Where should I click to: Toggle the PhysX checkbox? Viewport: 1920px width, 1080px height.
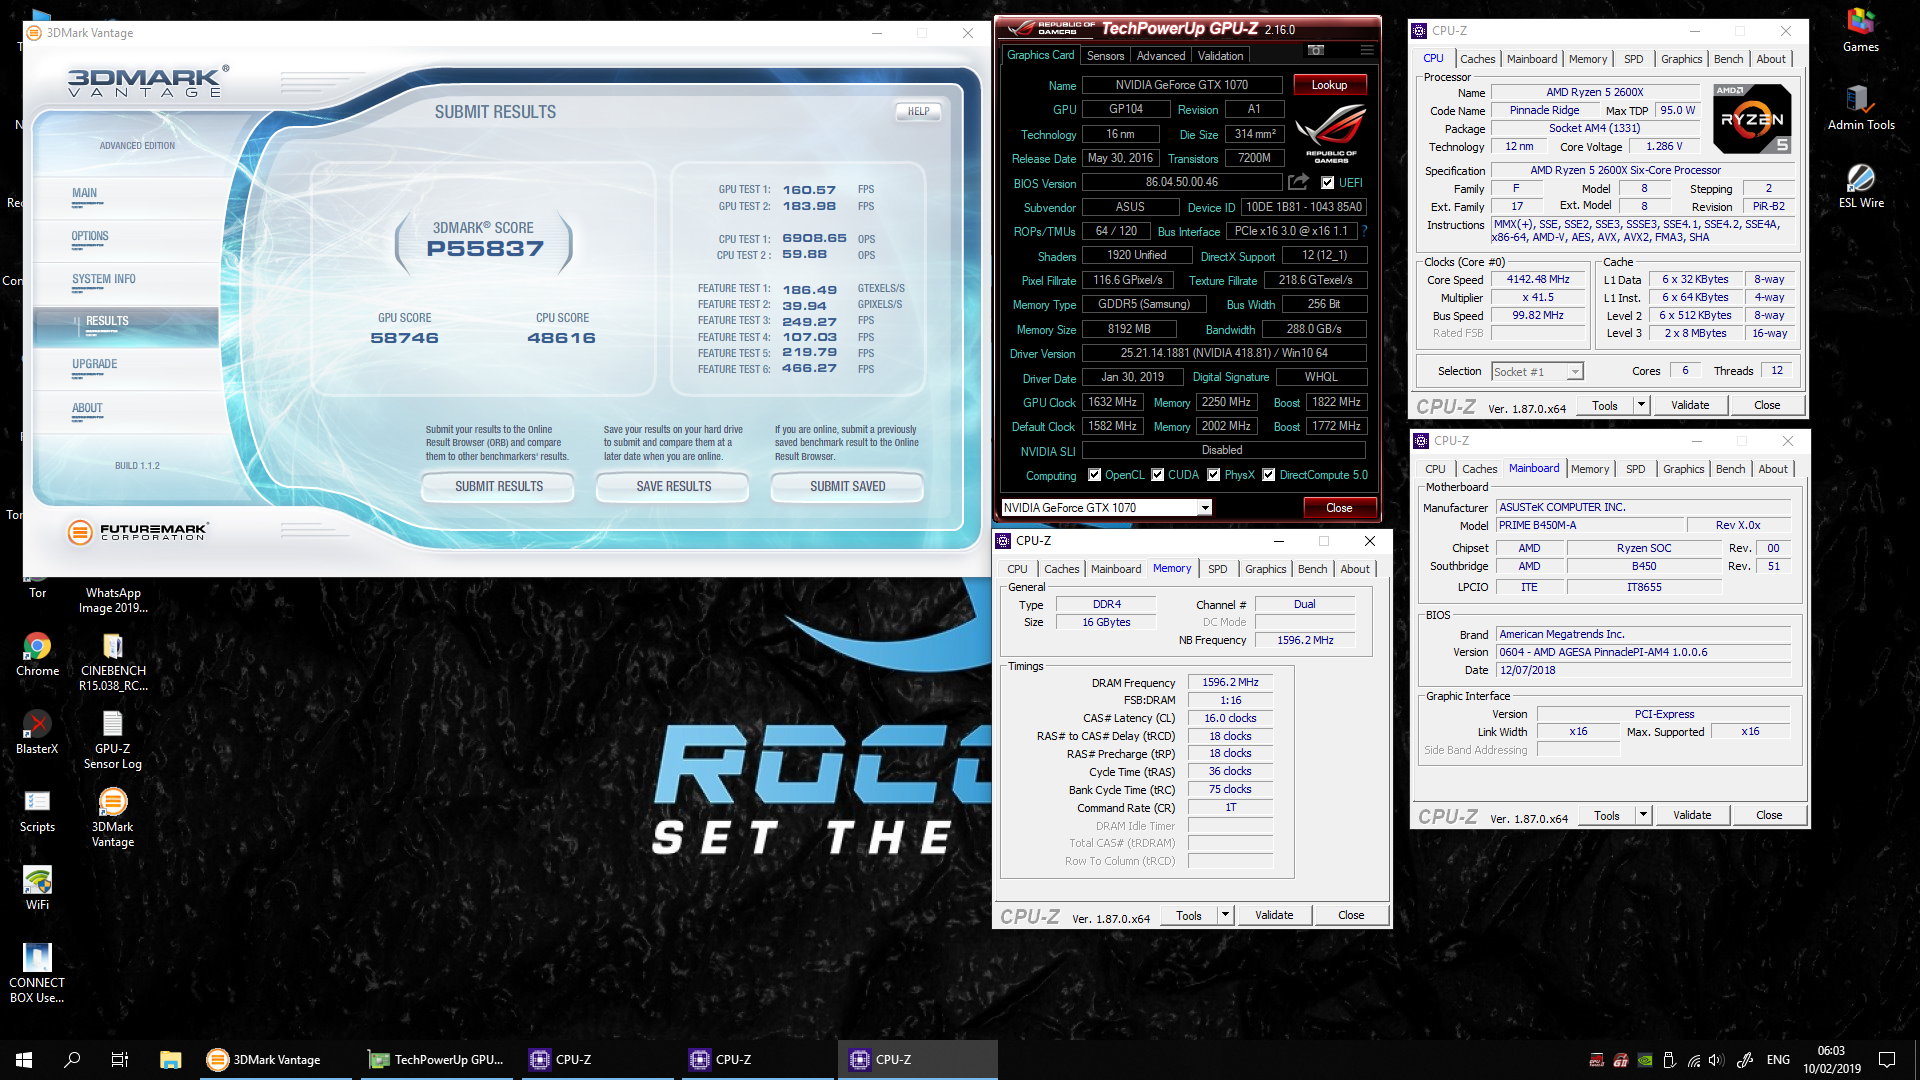[1213, 475]
